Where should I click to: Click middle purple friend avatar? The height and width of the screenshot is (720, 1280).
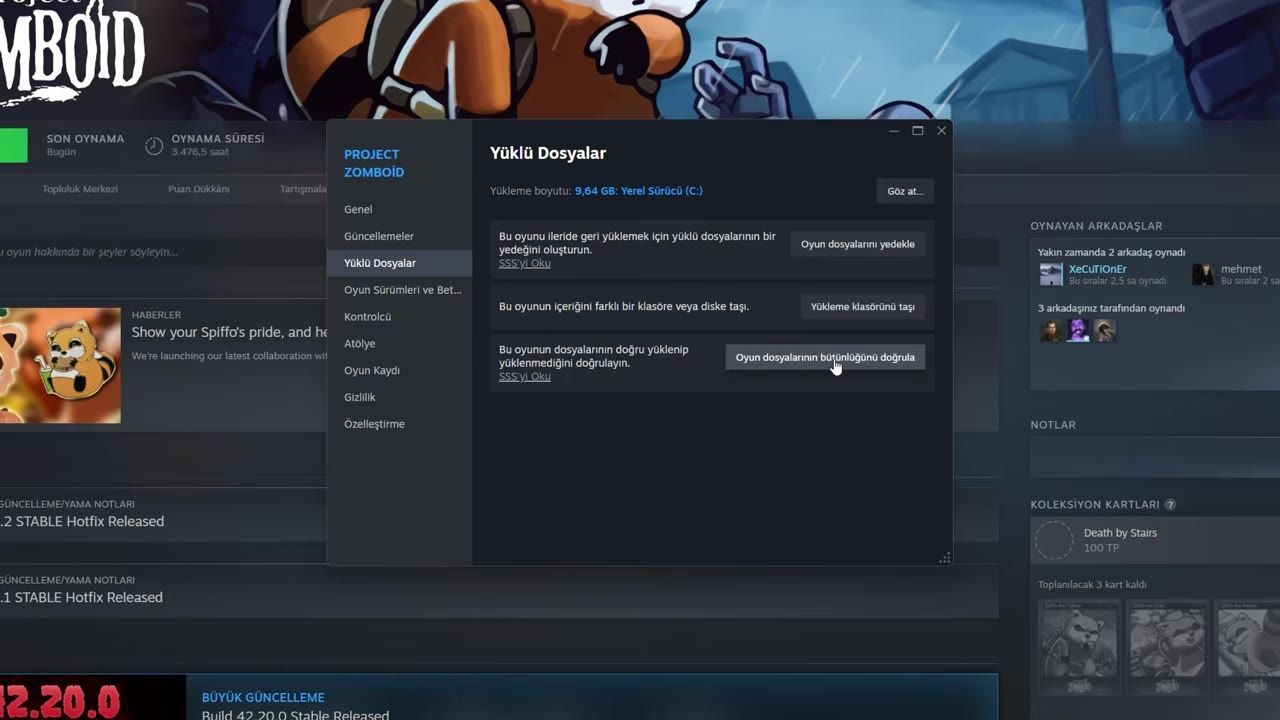[x=1078, y=330]
